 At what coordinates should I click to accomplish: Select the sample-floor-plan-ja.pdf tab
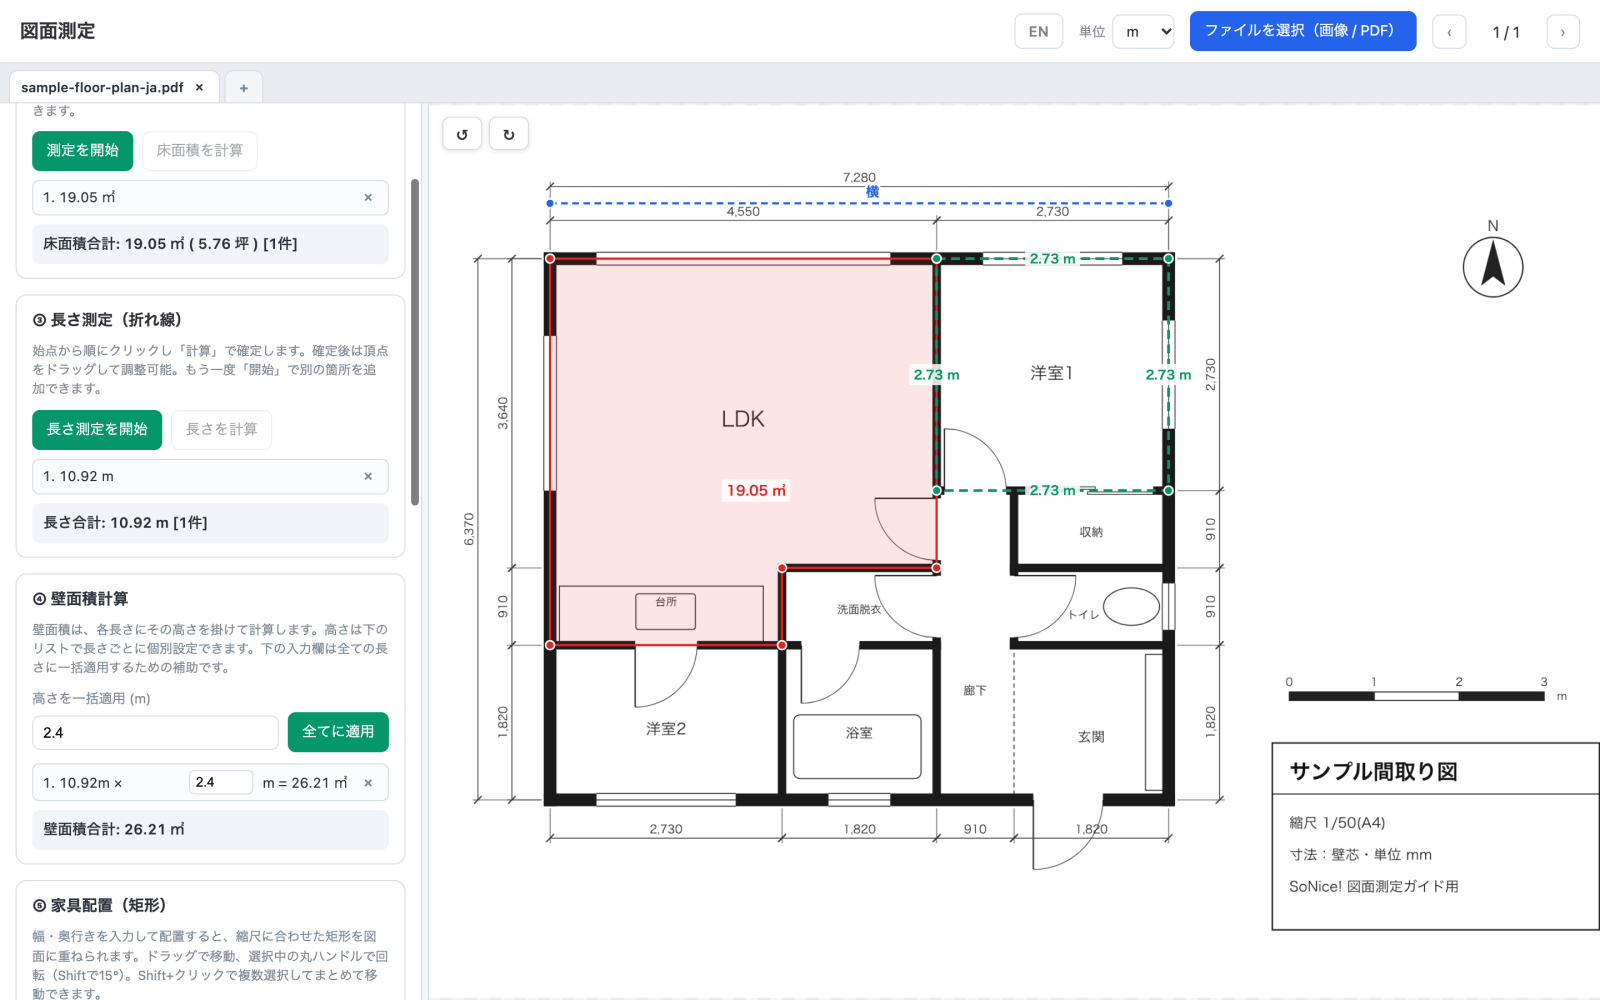tap(102, 88)
